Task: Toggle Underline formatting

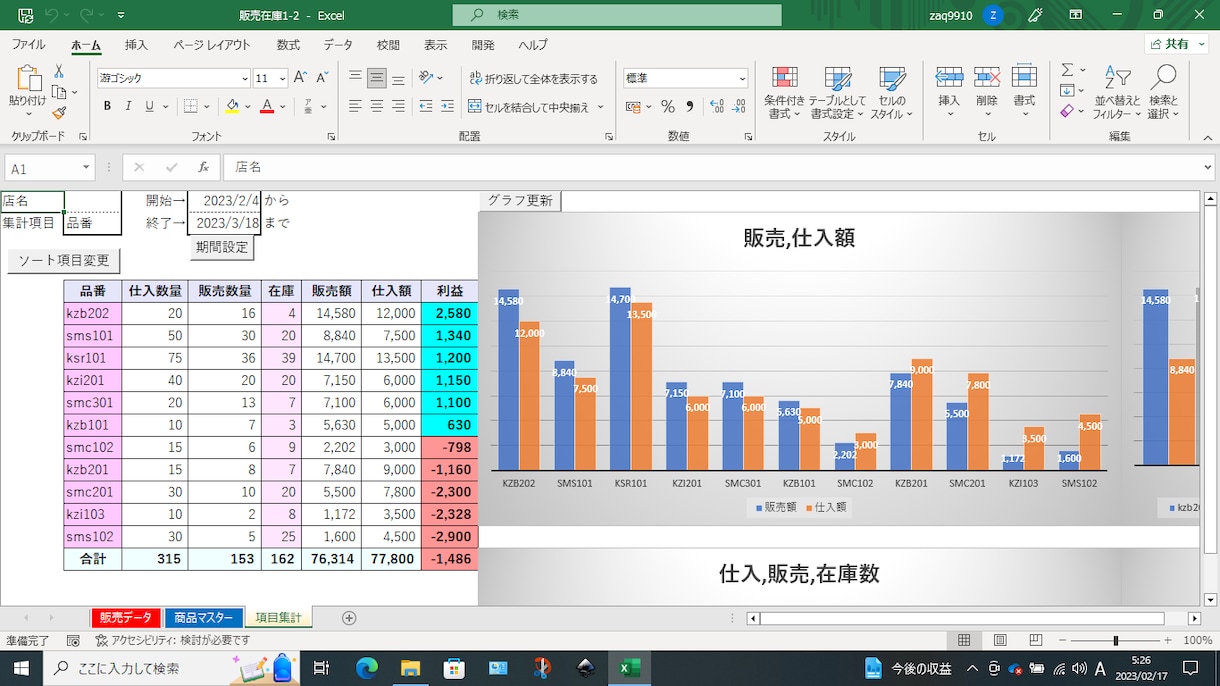Action: tap(149, 106)
